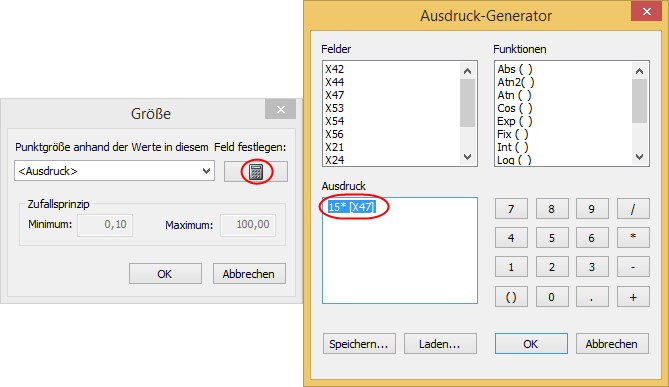Select field X47 in Felder list
Screen dimensions: 669x387
(334, 95)
